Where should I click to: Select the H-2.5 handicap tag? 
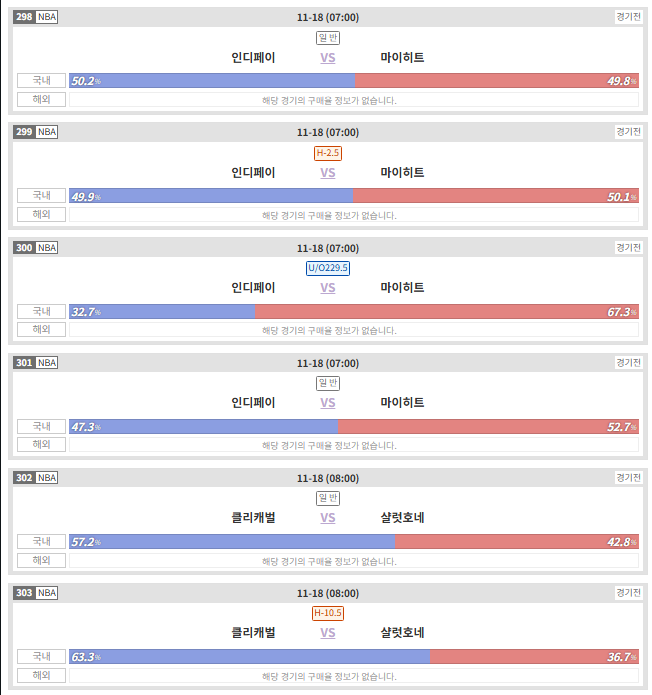328,153
